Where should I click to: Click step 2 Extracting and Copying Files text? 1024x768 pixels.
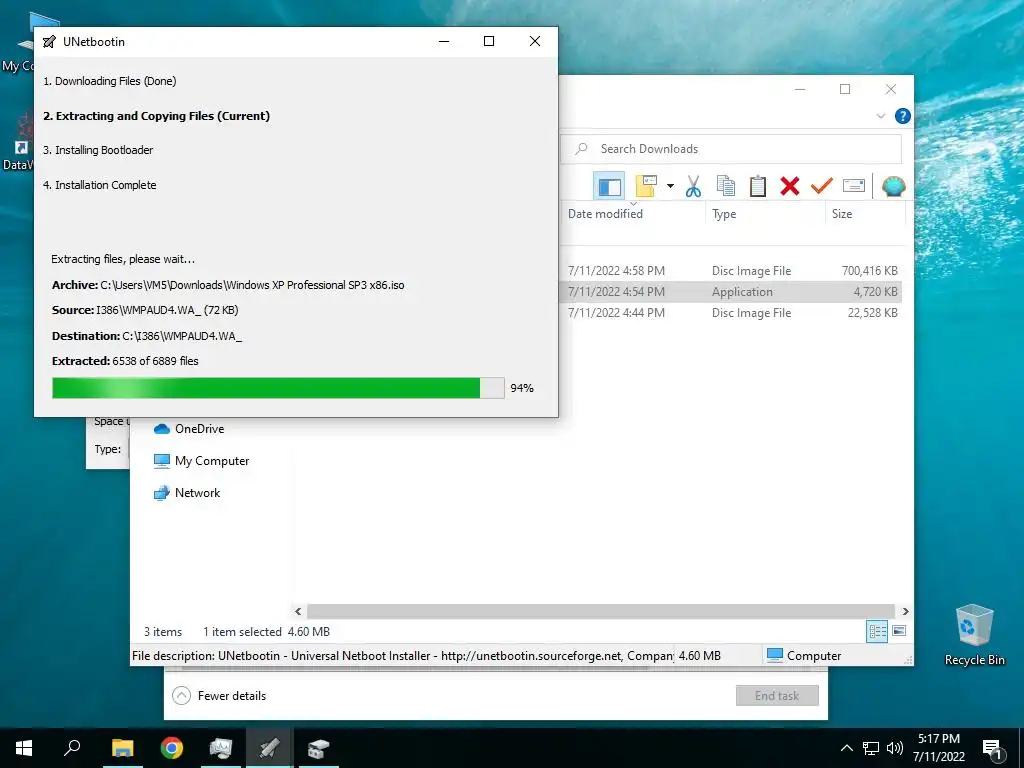click(156, 116)
